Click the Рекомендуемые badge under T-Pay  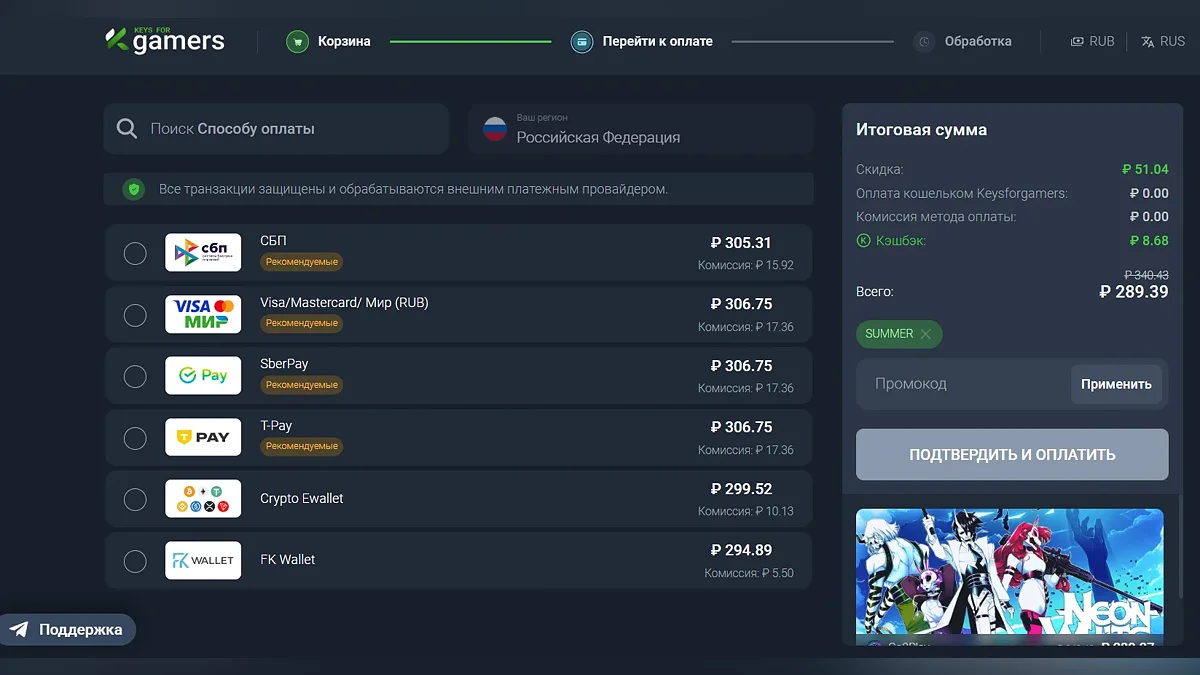point(302,446)
